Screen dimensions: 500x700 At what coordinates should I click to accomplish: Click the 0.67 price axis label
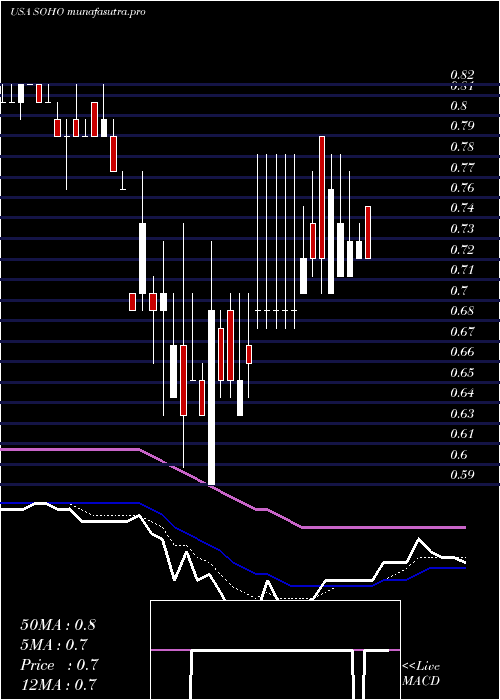pyautogui.click(x=462, y=332)
